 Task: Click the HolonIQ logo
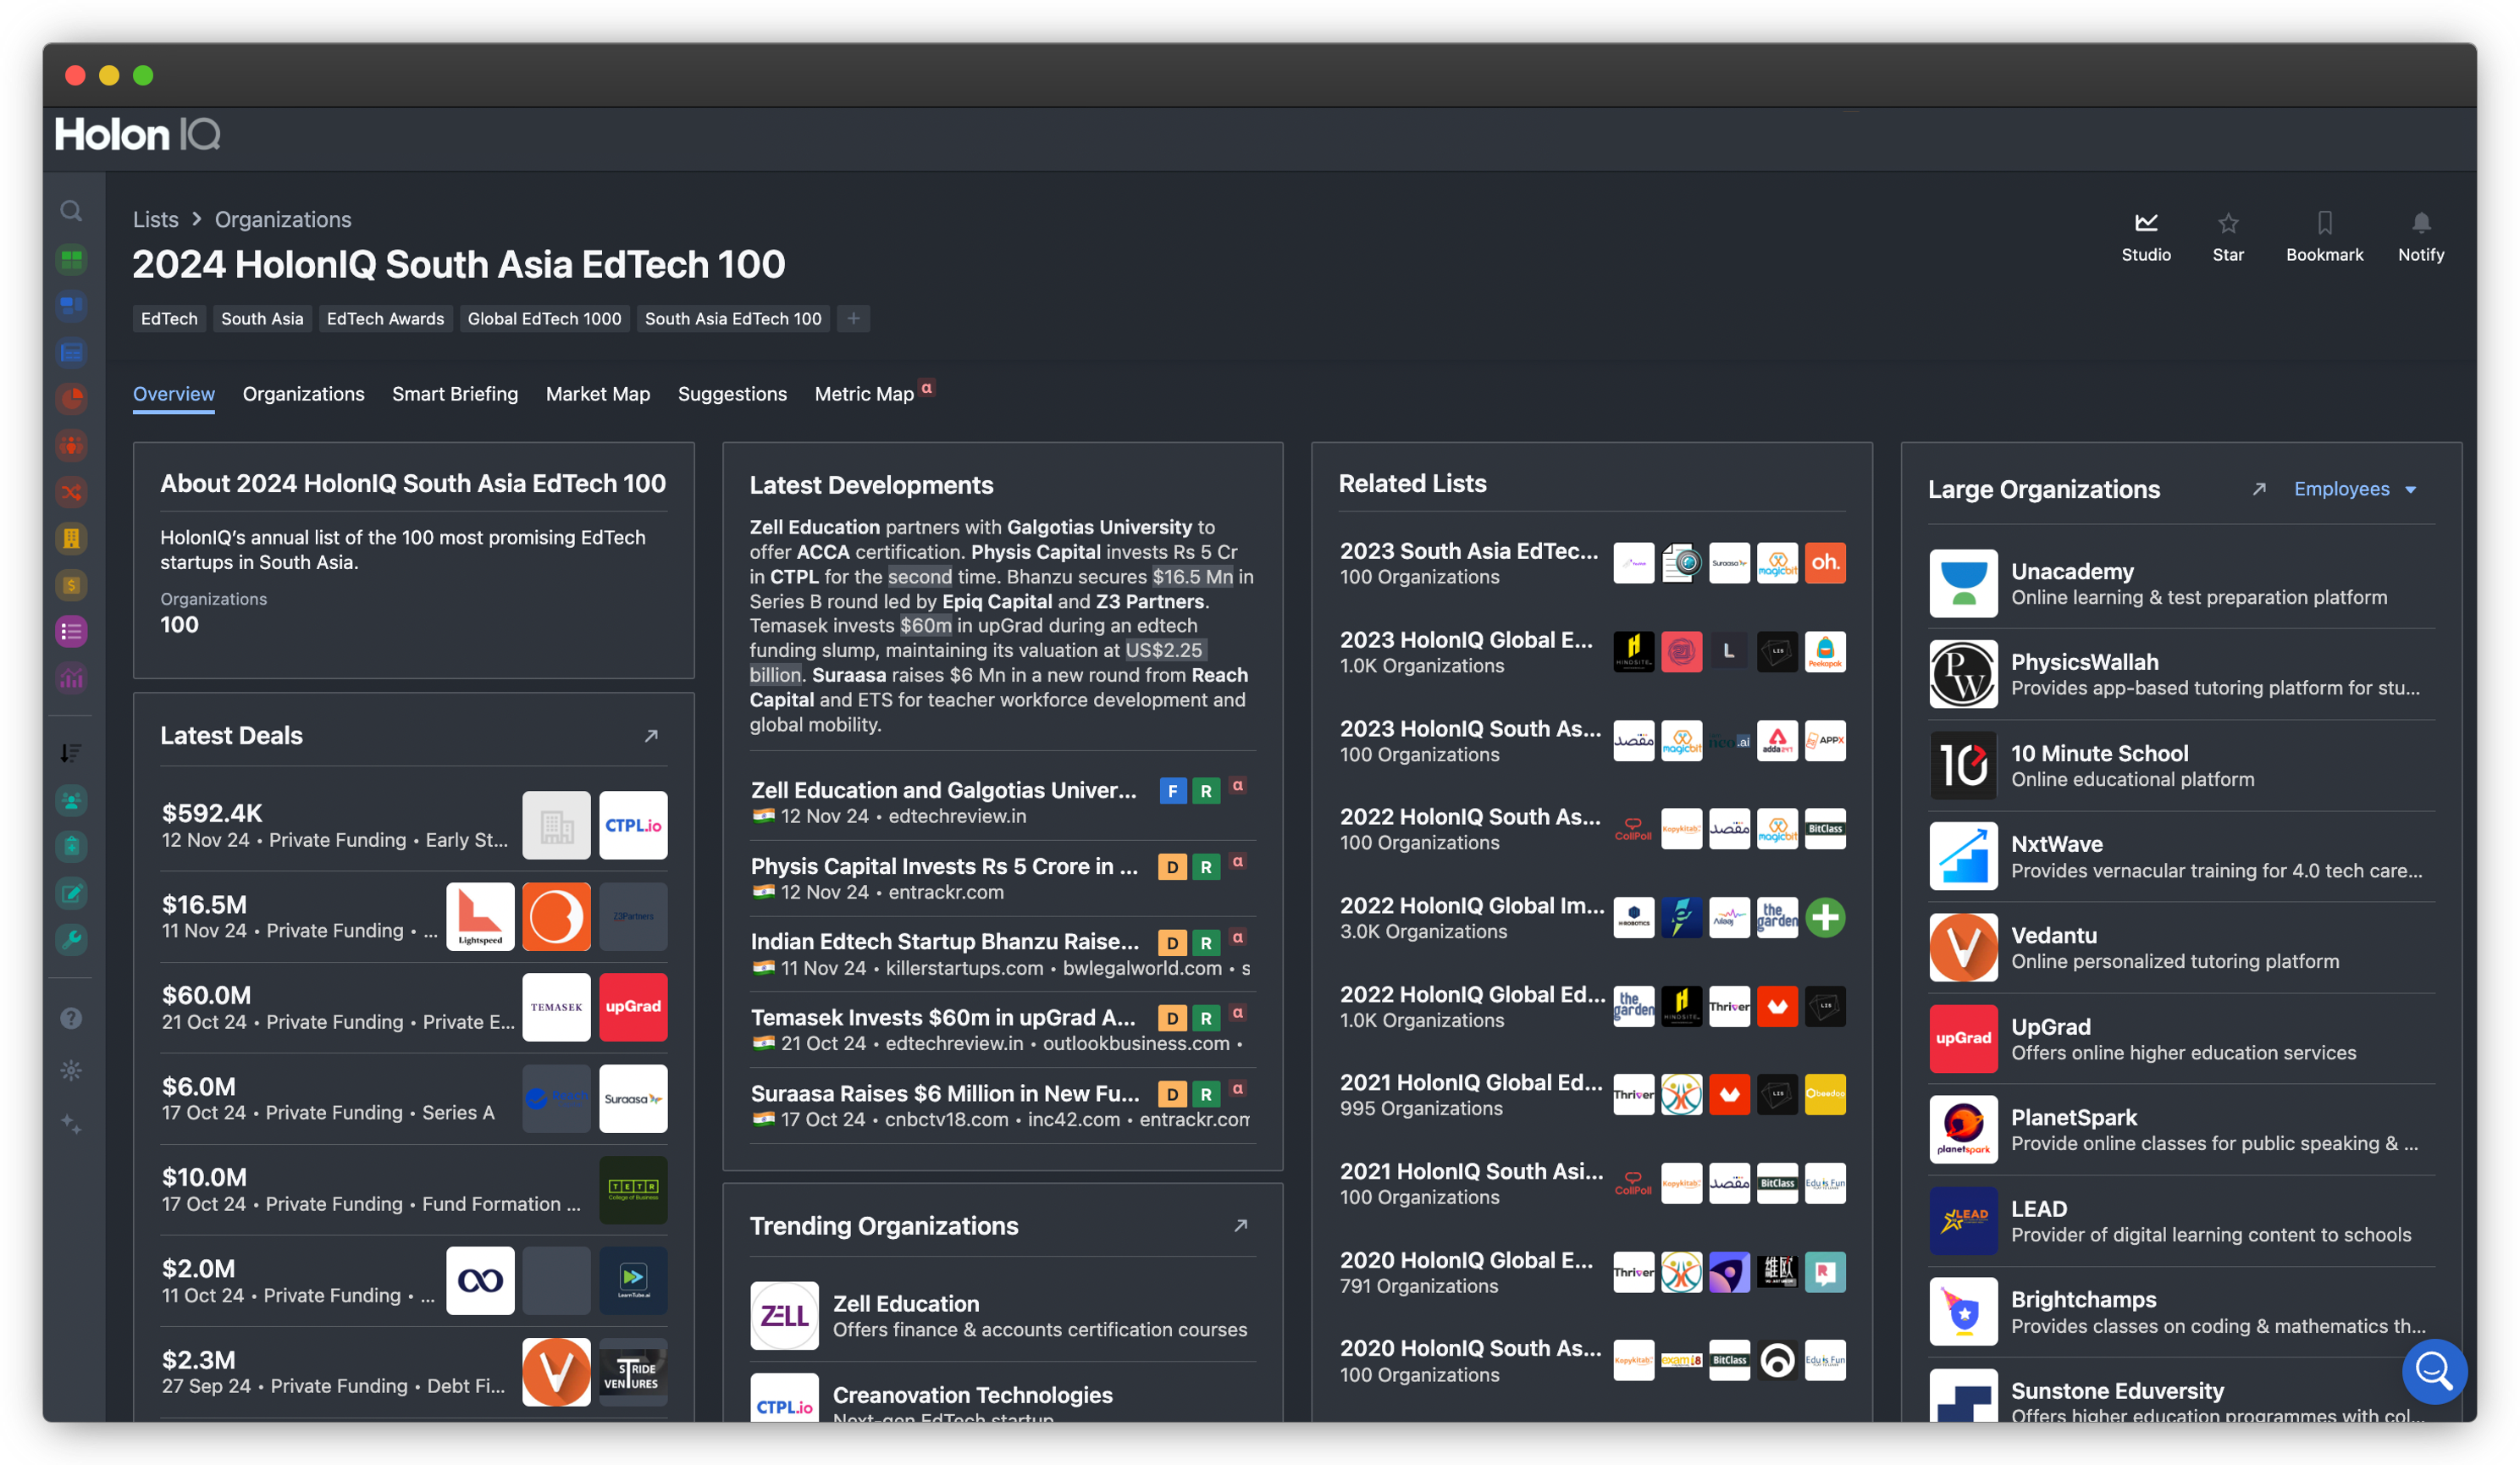click(137, 135)
